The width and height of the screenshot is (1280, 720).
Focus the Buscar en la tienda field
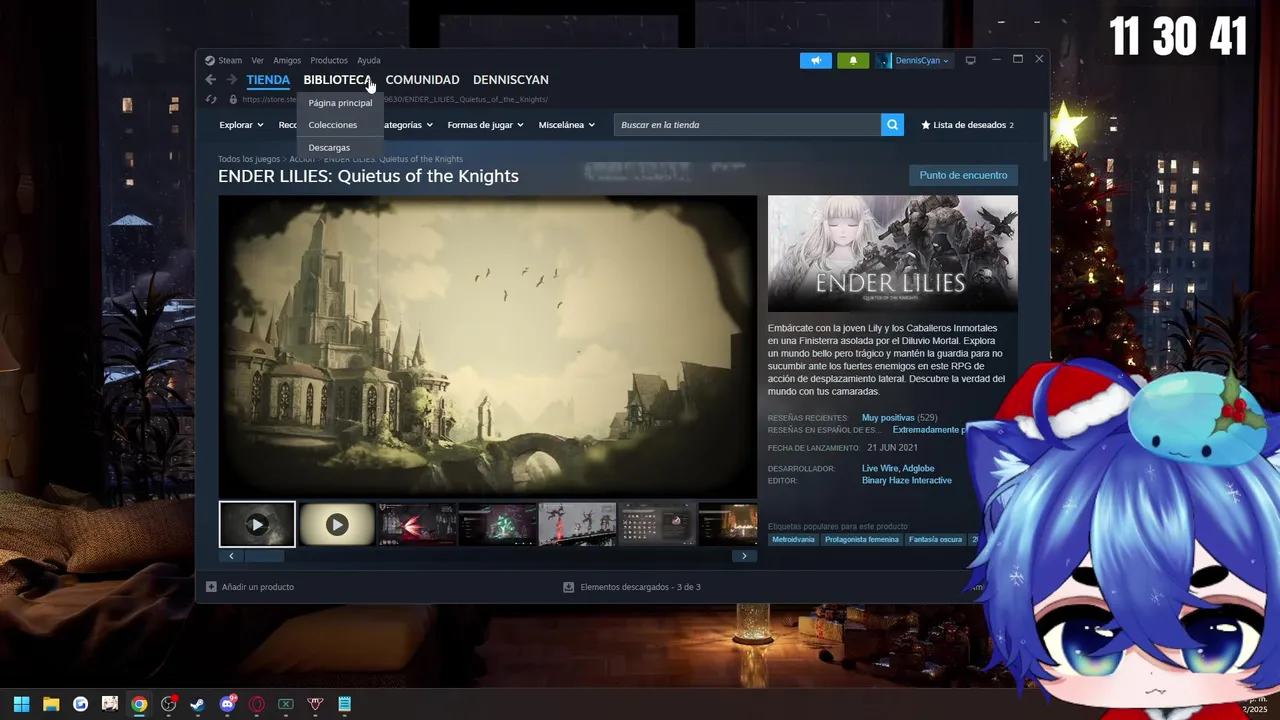[748, 125]
